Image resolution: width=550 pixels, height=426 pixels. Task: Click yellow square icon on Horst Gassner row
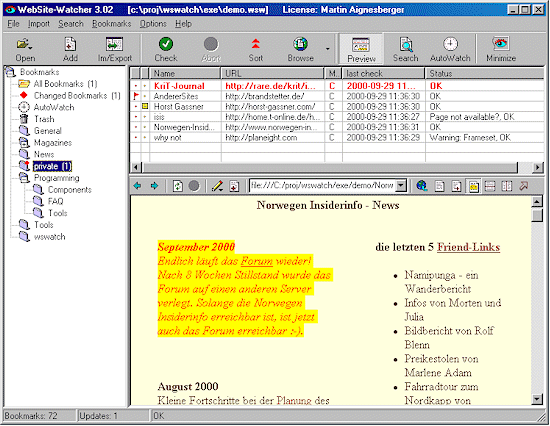(145, 106)
